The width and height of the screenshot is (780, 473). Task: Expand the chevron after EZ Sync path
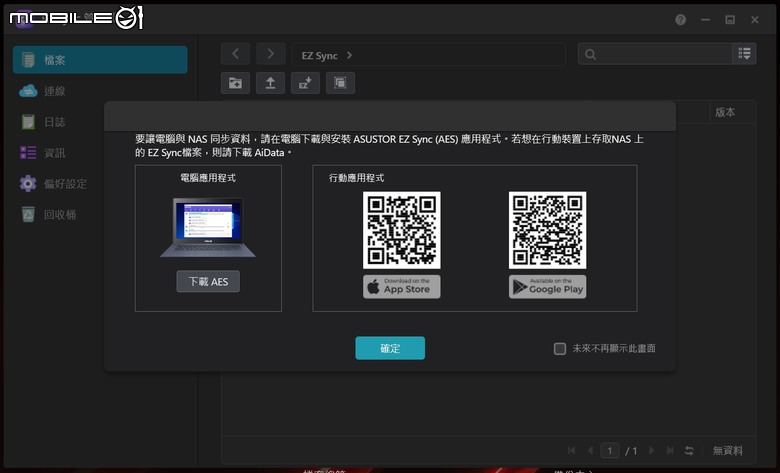tap(350, 55)
